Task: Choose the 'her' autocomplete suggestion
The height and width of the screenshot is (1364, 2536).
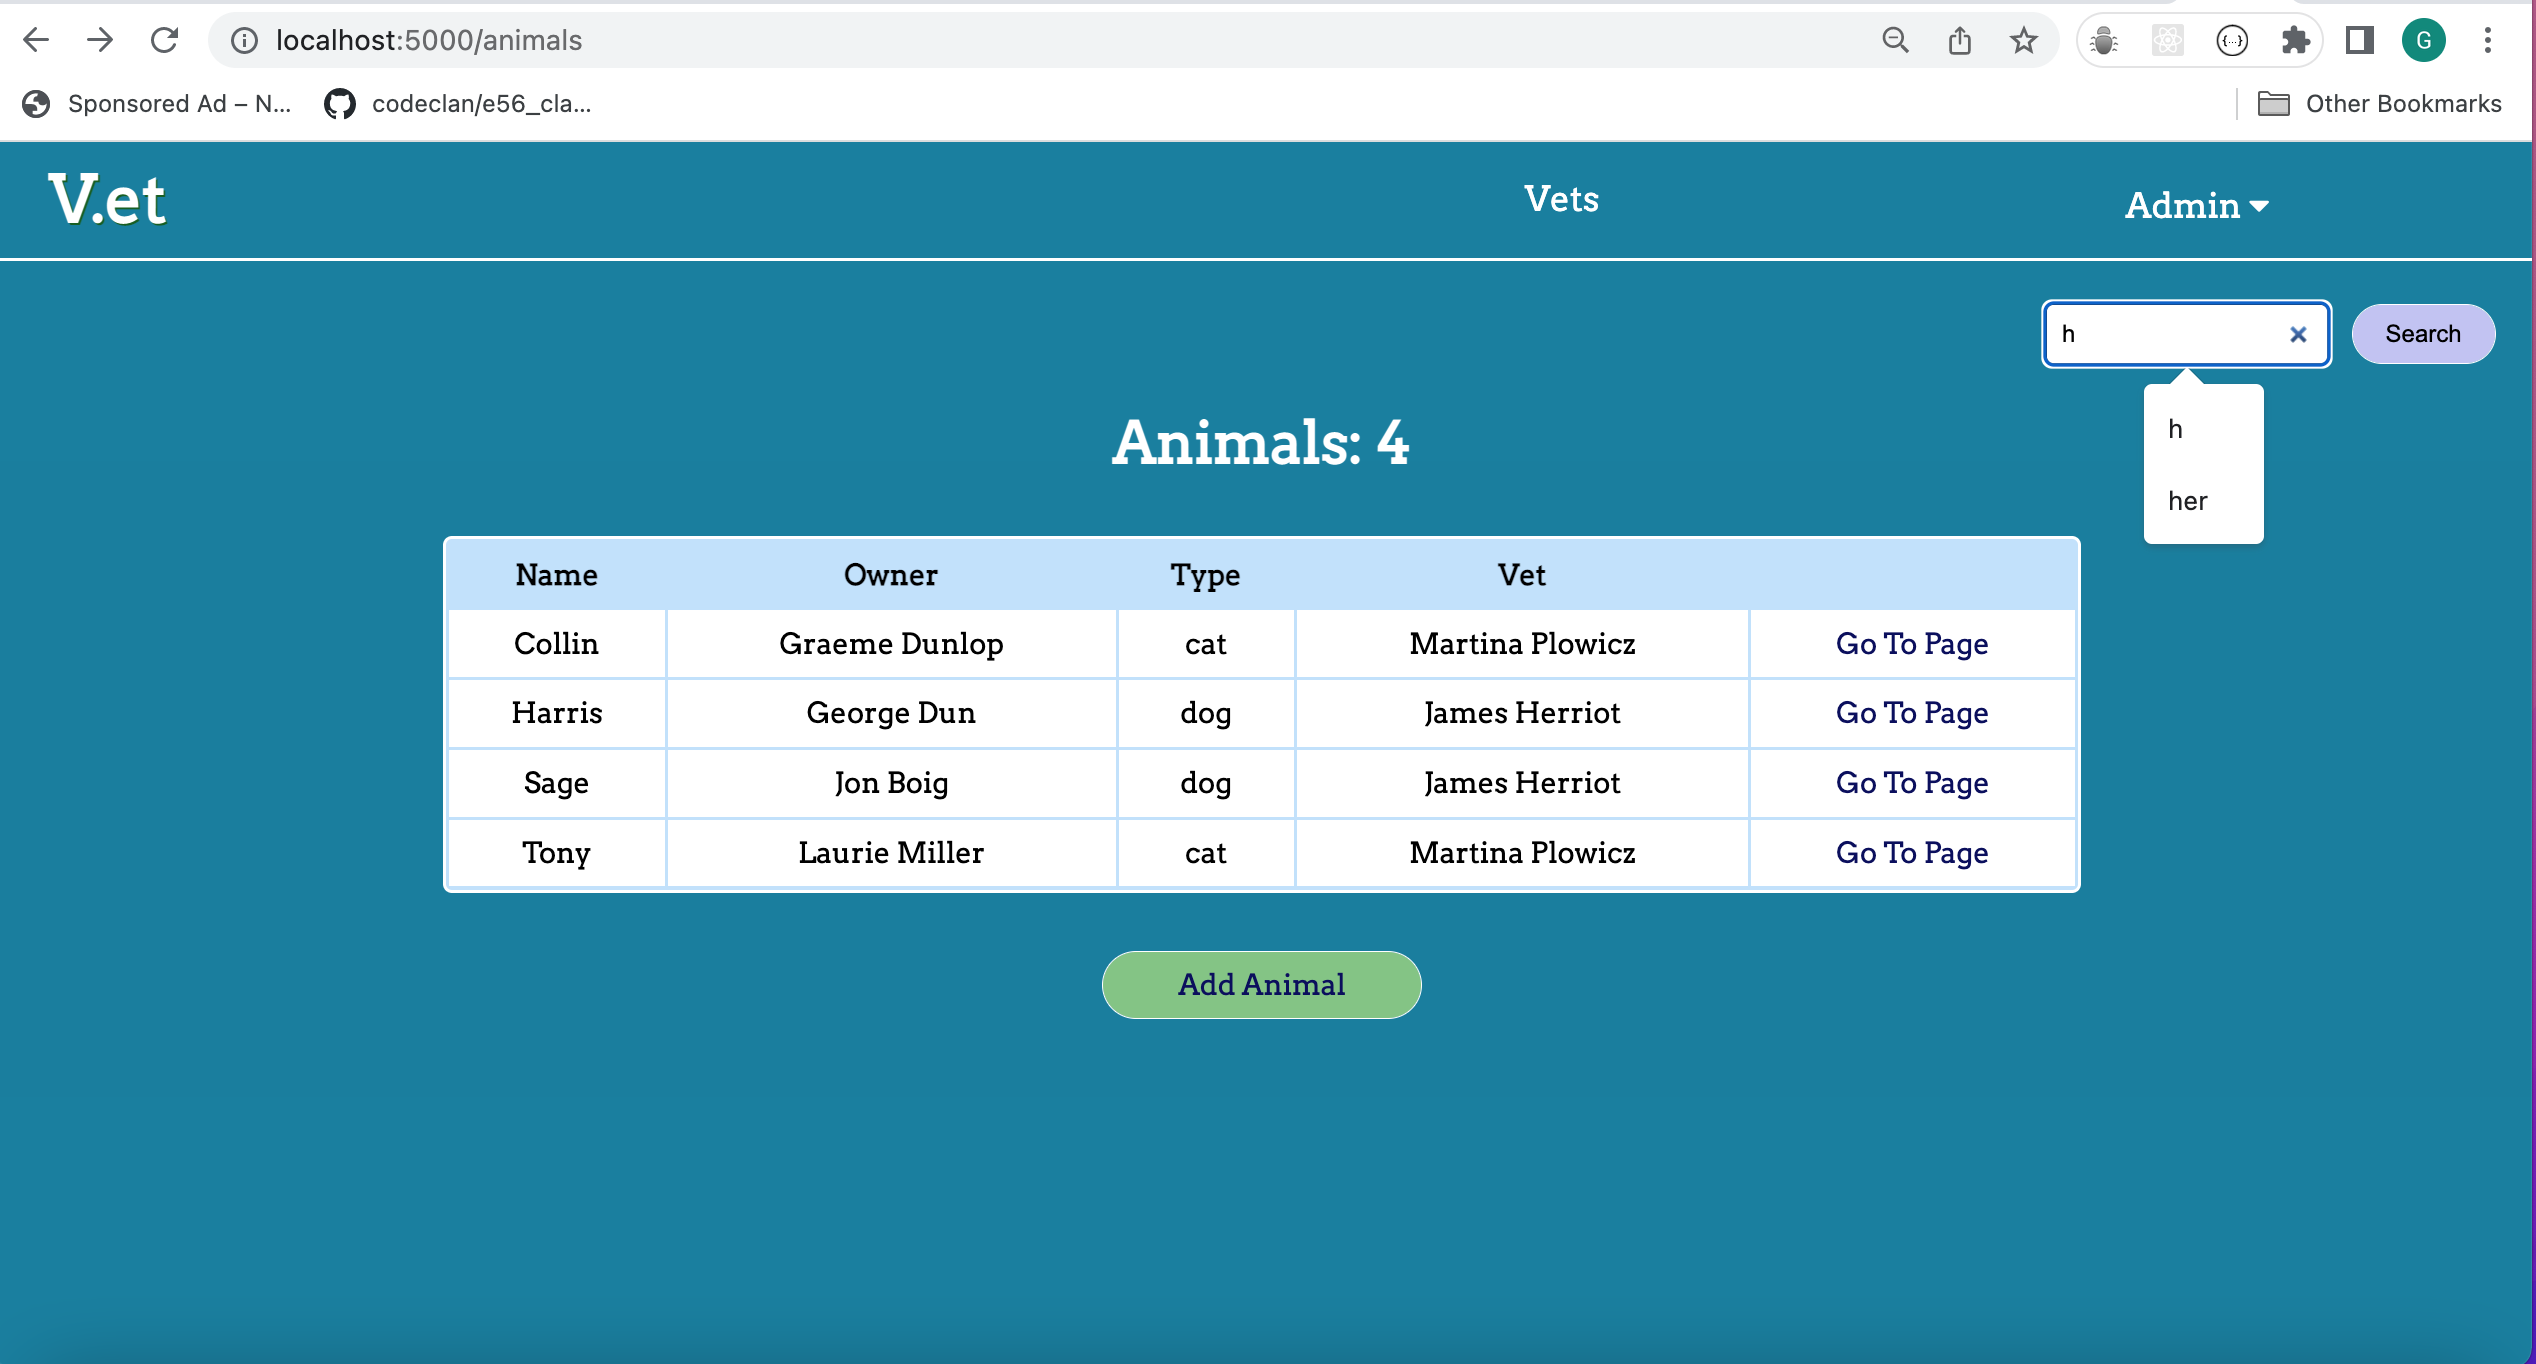Action: [2203, 501]
